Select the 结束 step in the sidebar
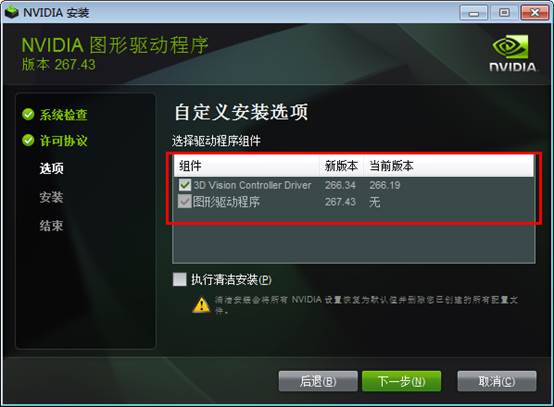 (x=52, y=225)
